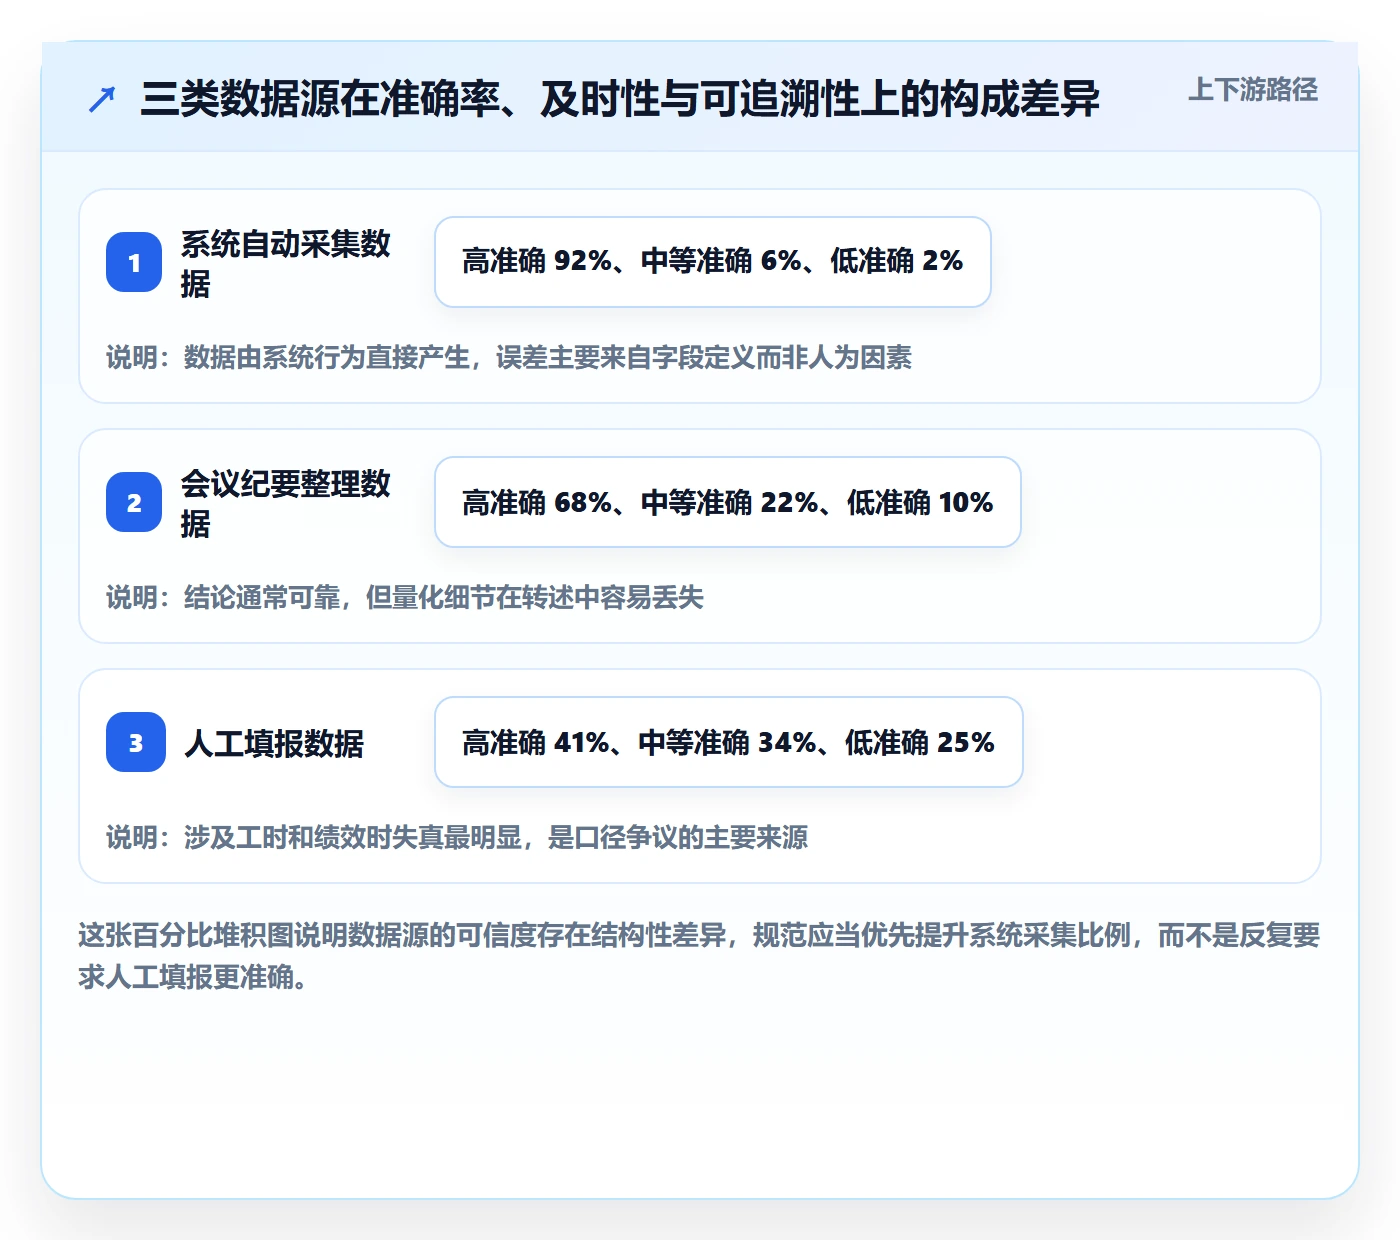The image size is (1400, 1240).
Task: Click the 高准确 68% value box
Action: tap(728, 502)
